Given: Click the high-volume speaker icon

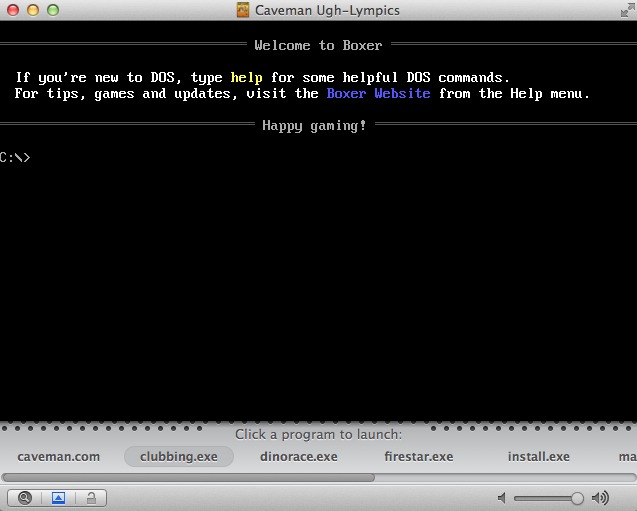Looking at the screenshot, I should [x=600, y=498].
